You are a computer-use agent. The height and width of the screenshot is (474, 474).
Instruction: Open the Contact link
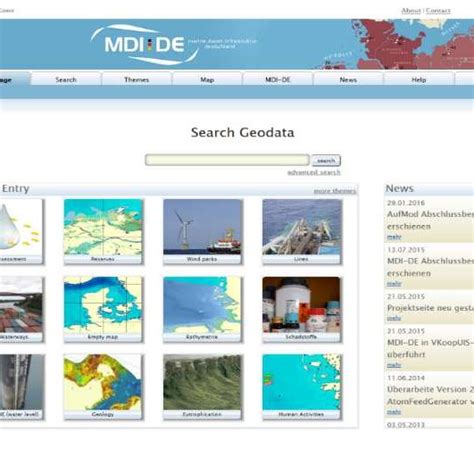point(438,11)
